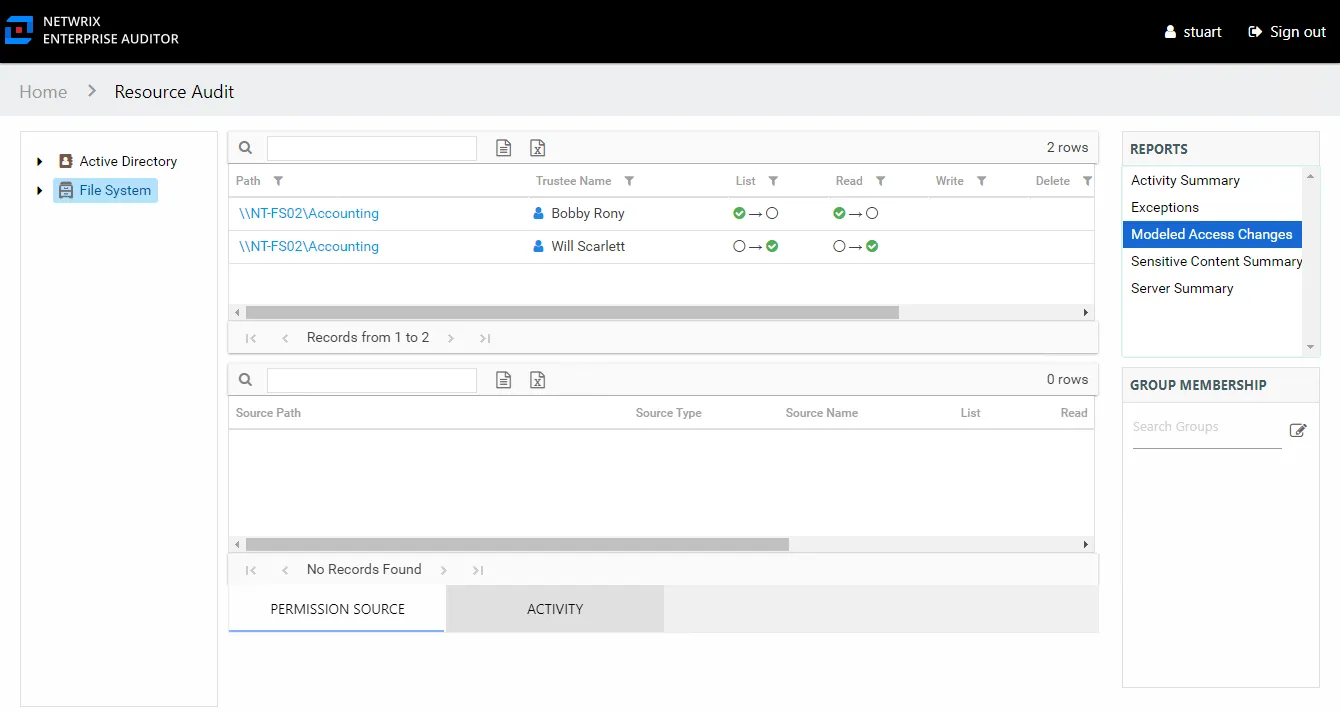Export the upper table to Excel icon
Viewport: 1340px width, 712px height.
click(x=537, y=148)
